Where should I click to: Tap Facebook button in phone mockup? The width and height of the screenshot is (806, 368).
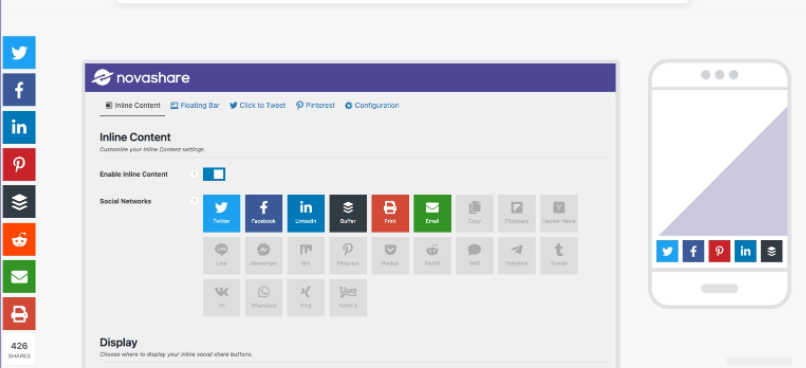pyautogui.click(x=693, y=251)
